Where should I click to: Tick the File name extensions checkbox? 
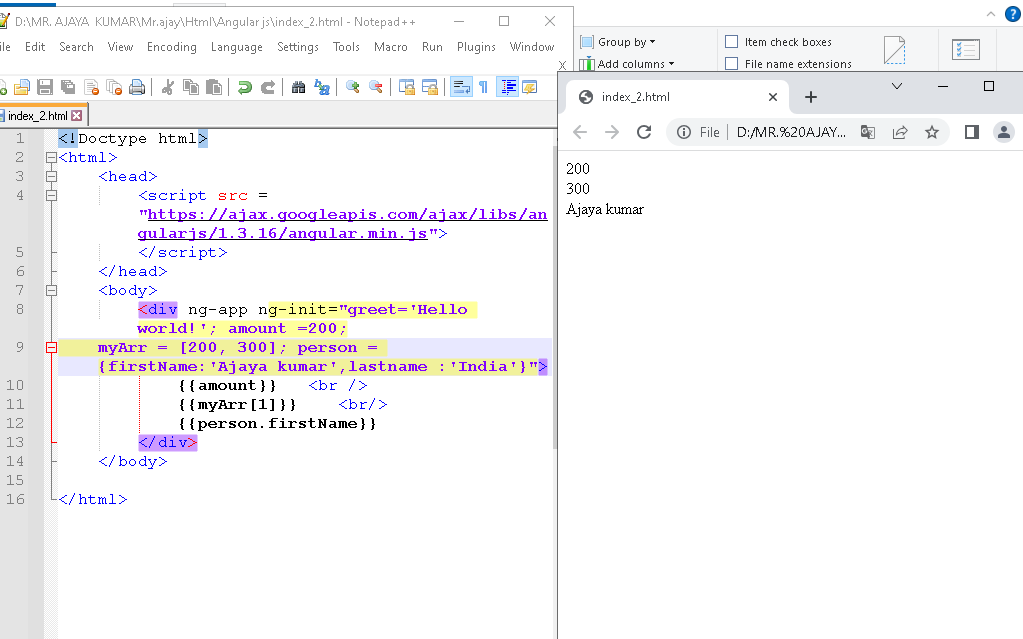click(732, 64)
